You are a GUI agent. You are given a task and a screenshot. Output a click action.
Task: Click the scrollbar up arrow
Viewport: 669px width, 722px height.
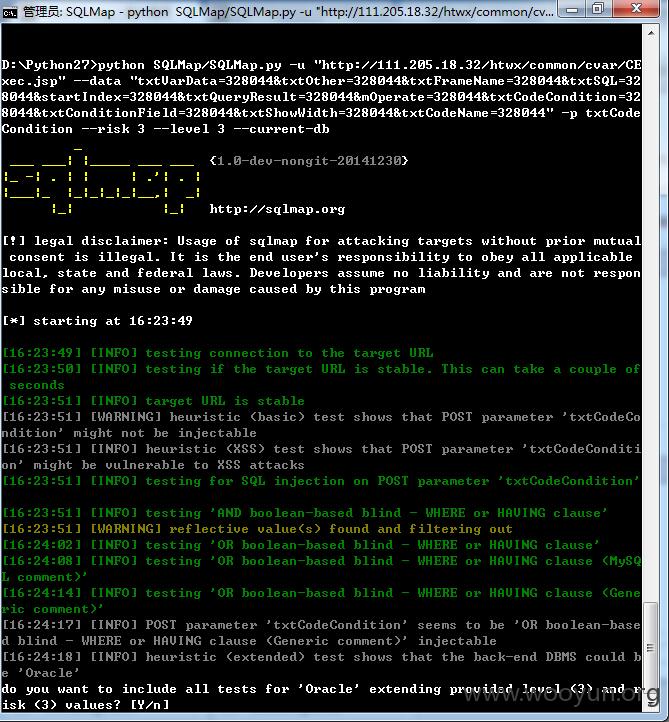tap(651, 33)
